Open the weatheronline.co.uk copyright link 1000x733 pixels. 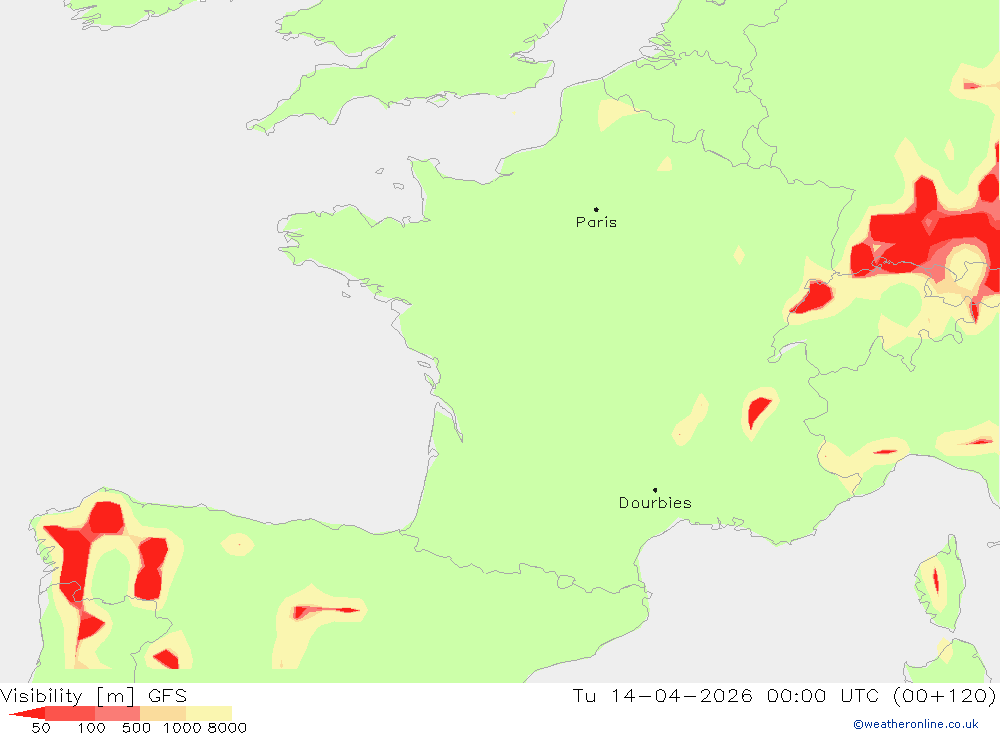pyautogui.click(x=916, y=724)
